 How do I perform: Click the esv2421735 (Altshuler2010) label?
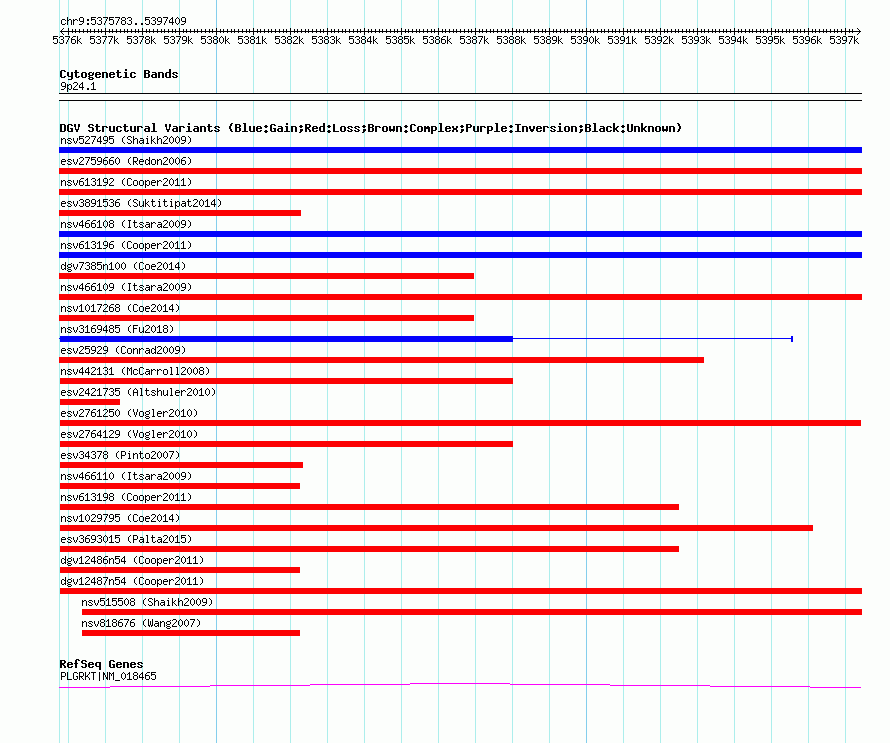point(138,392)
